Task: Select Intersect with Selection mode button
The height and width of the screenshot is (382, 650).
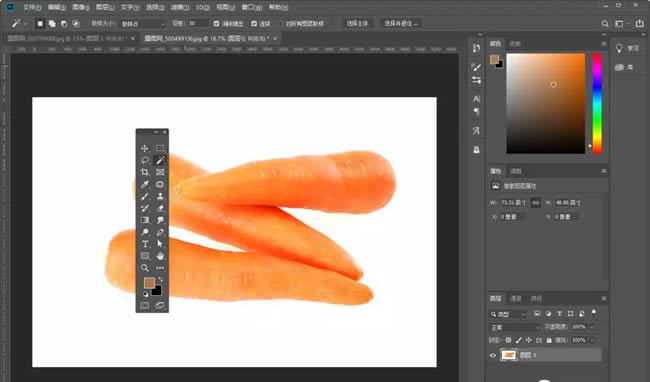Action: coord(76,24)
